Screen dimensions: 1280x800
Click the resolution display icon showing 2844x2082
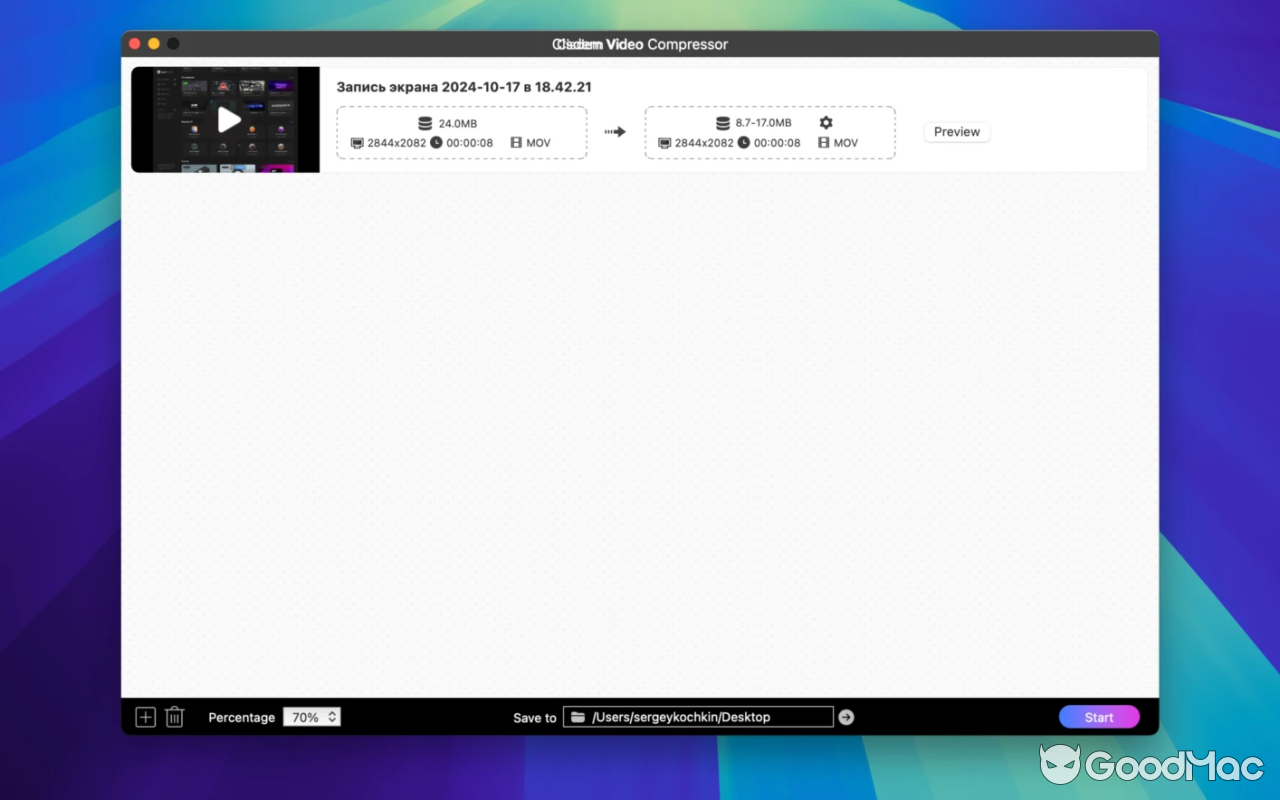click(358, 142)
